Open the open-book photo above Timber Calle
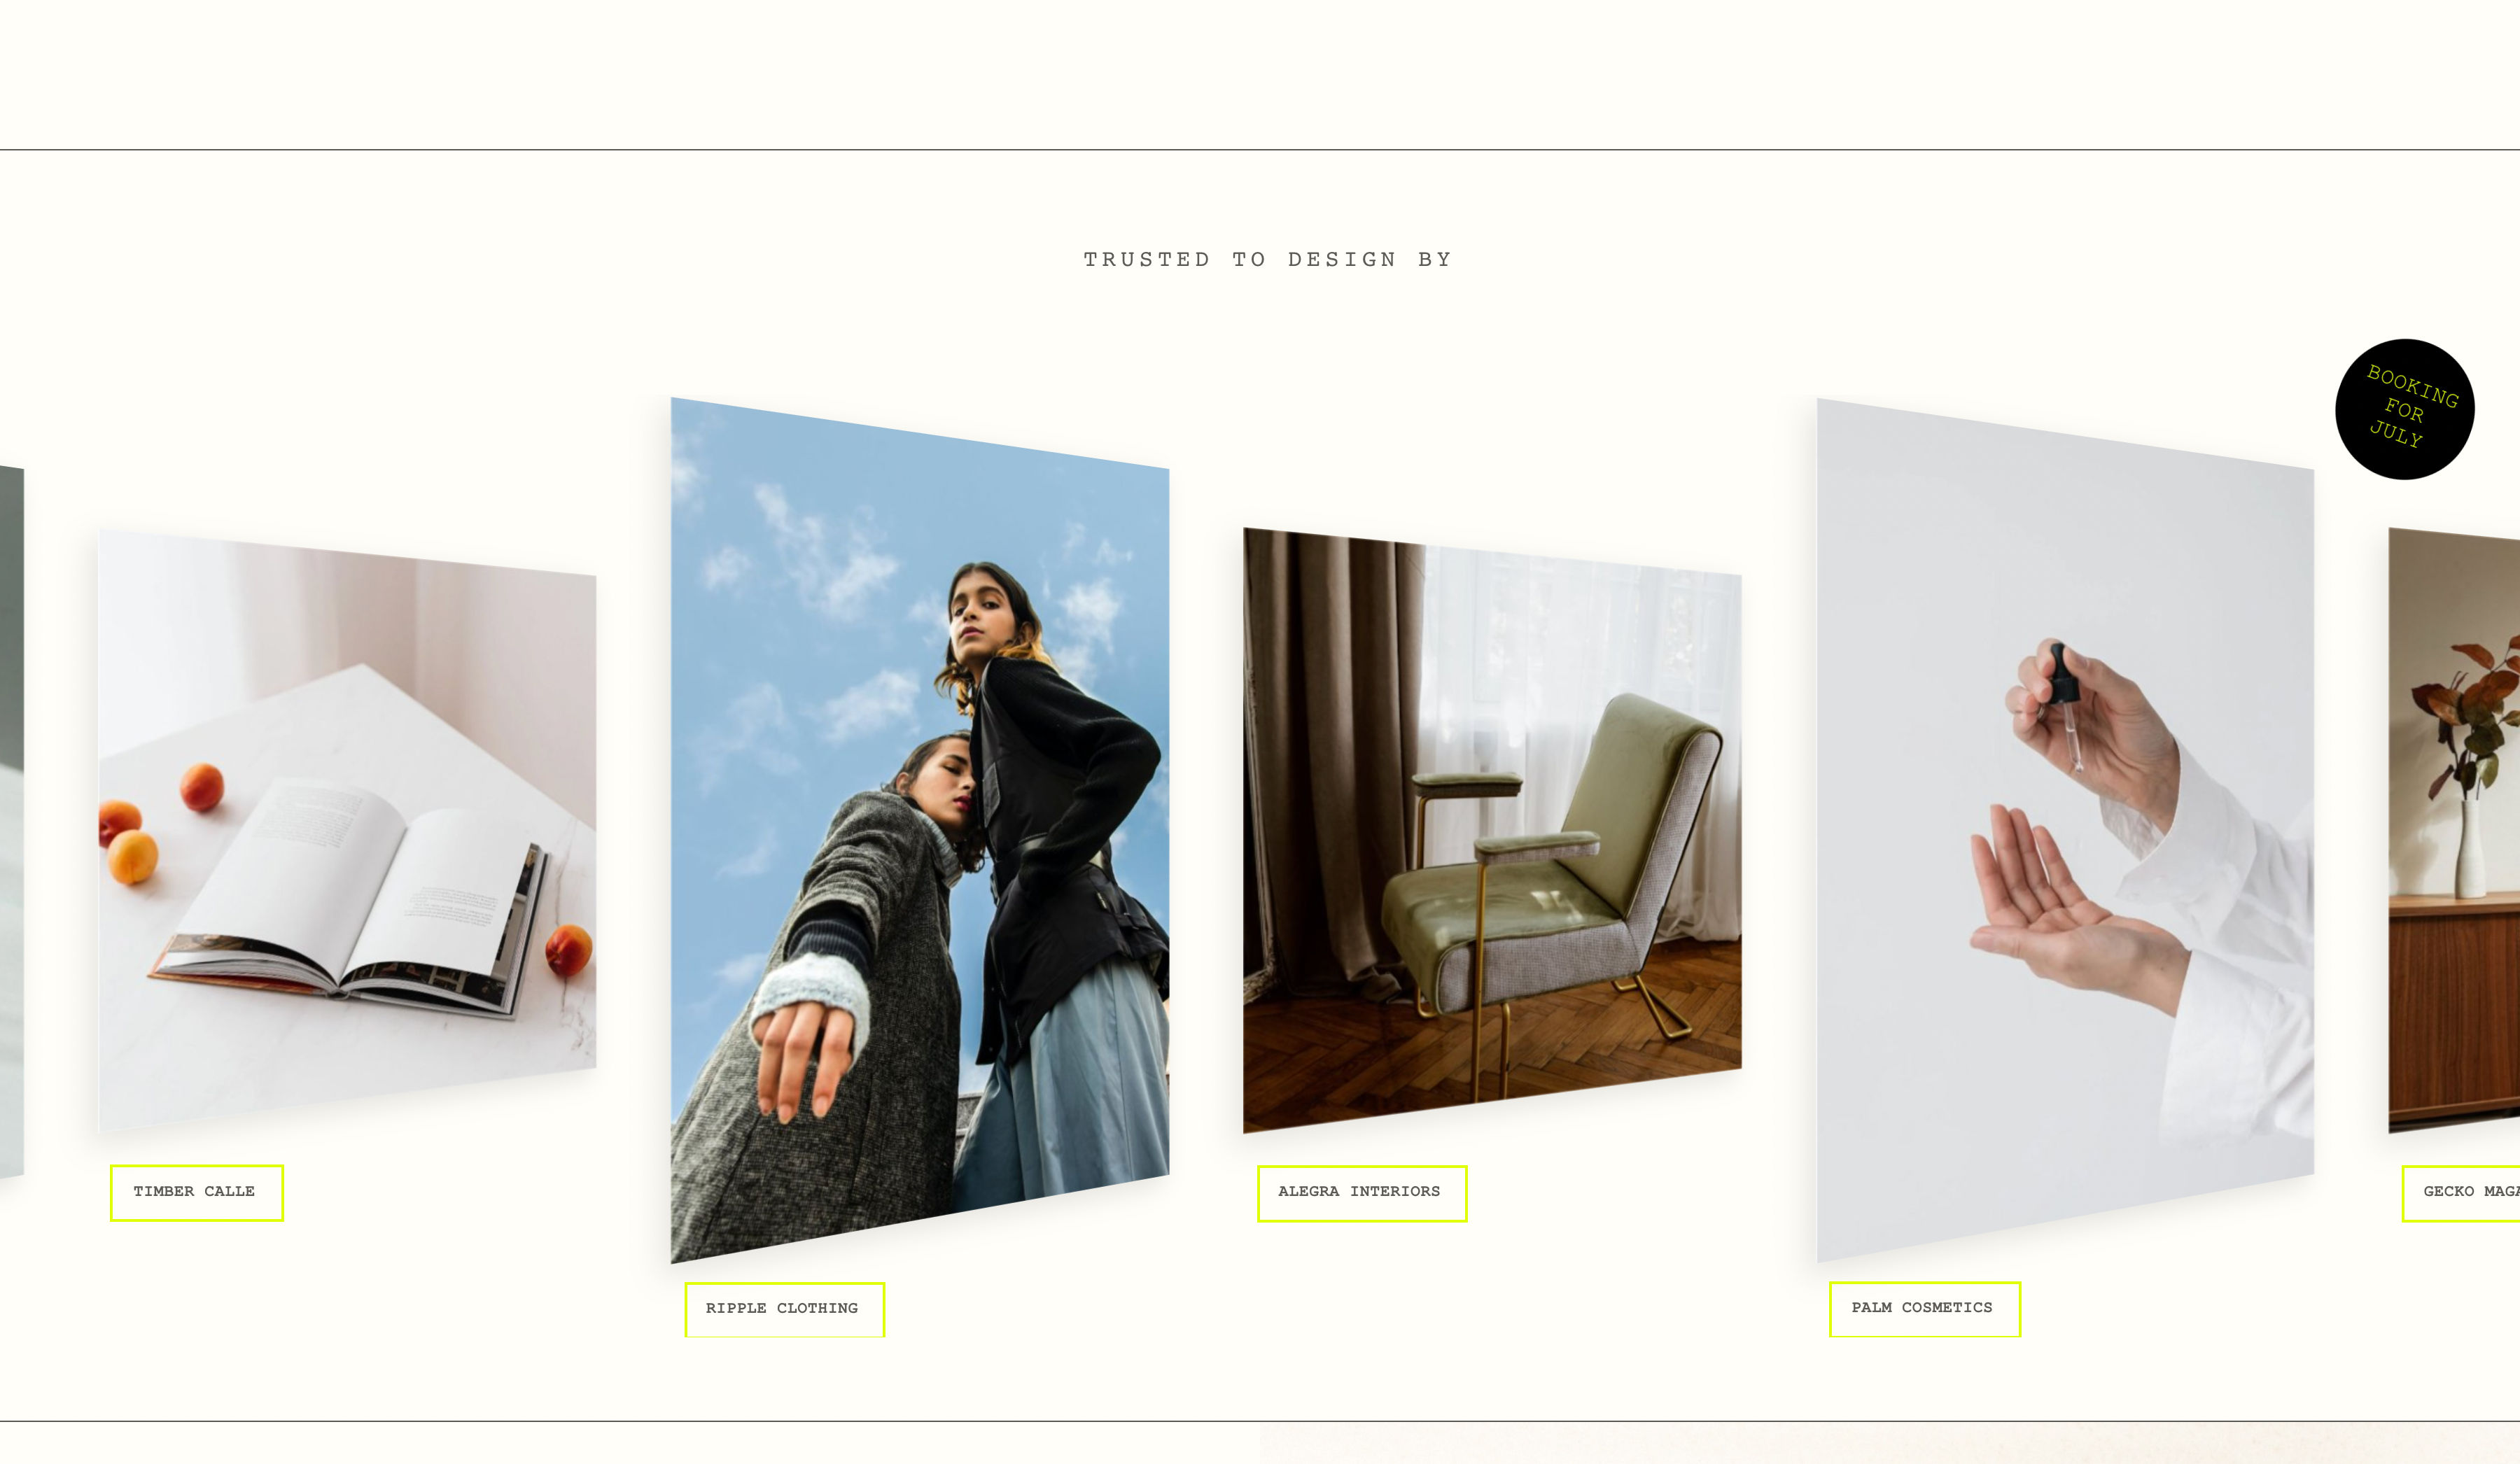The width and height of the screenshot is (2520, 1464). pos(347,829)
